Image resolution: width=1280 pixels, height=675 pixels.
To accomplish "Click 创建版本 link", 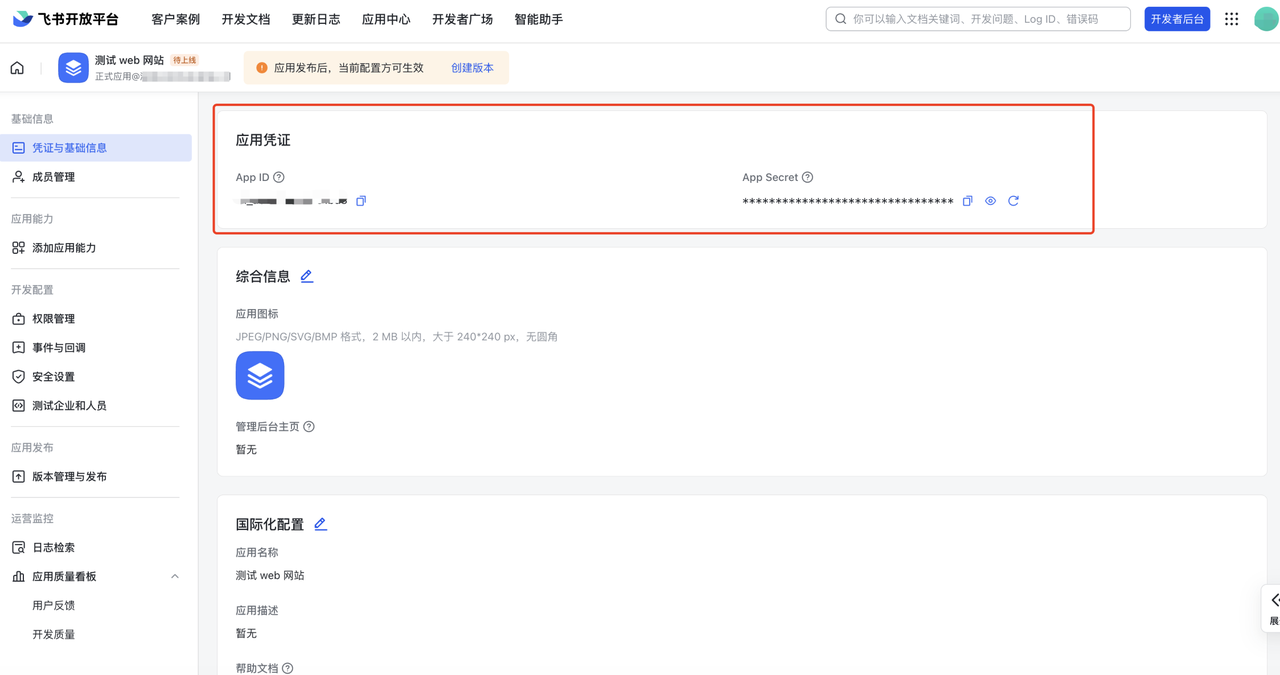I will [x=472, y=68].
